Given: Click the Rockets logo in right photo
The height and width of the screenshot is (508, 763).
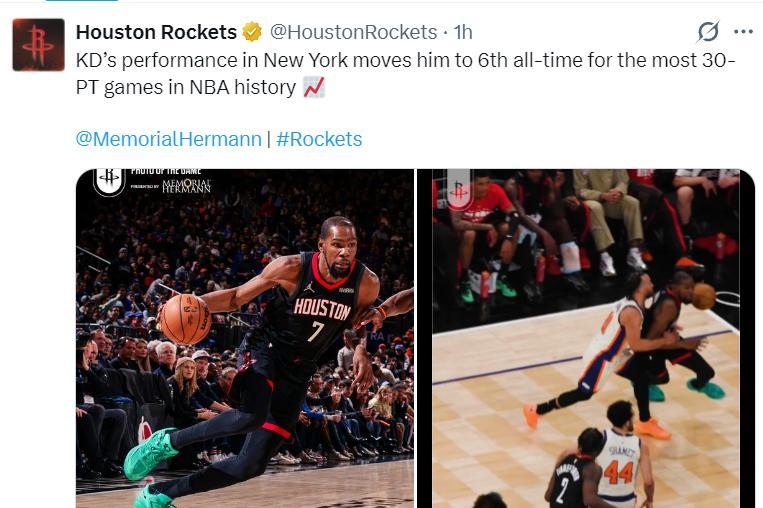Looking at the screenshot, I should (458, 189).
